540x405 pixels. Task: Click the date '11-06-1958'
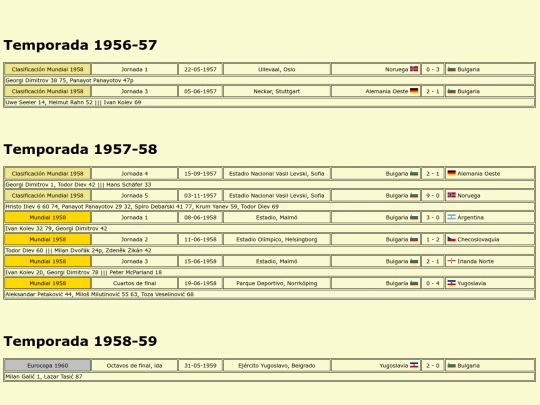pyautogui.click(x=200, y=239)
